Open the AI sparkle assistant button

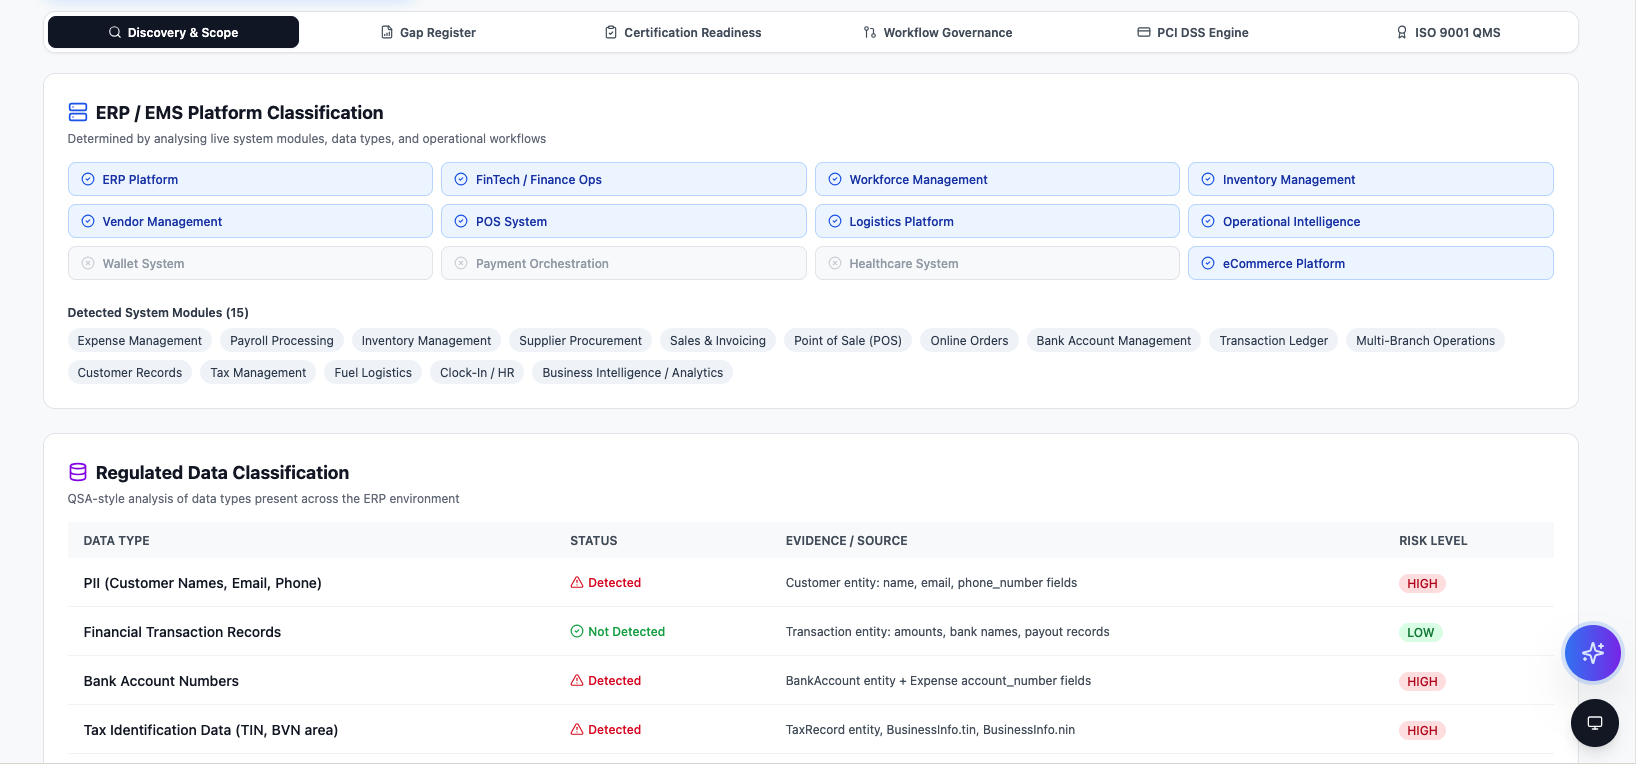tap(1593, 653)
